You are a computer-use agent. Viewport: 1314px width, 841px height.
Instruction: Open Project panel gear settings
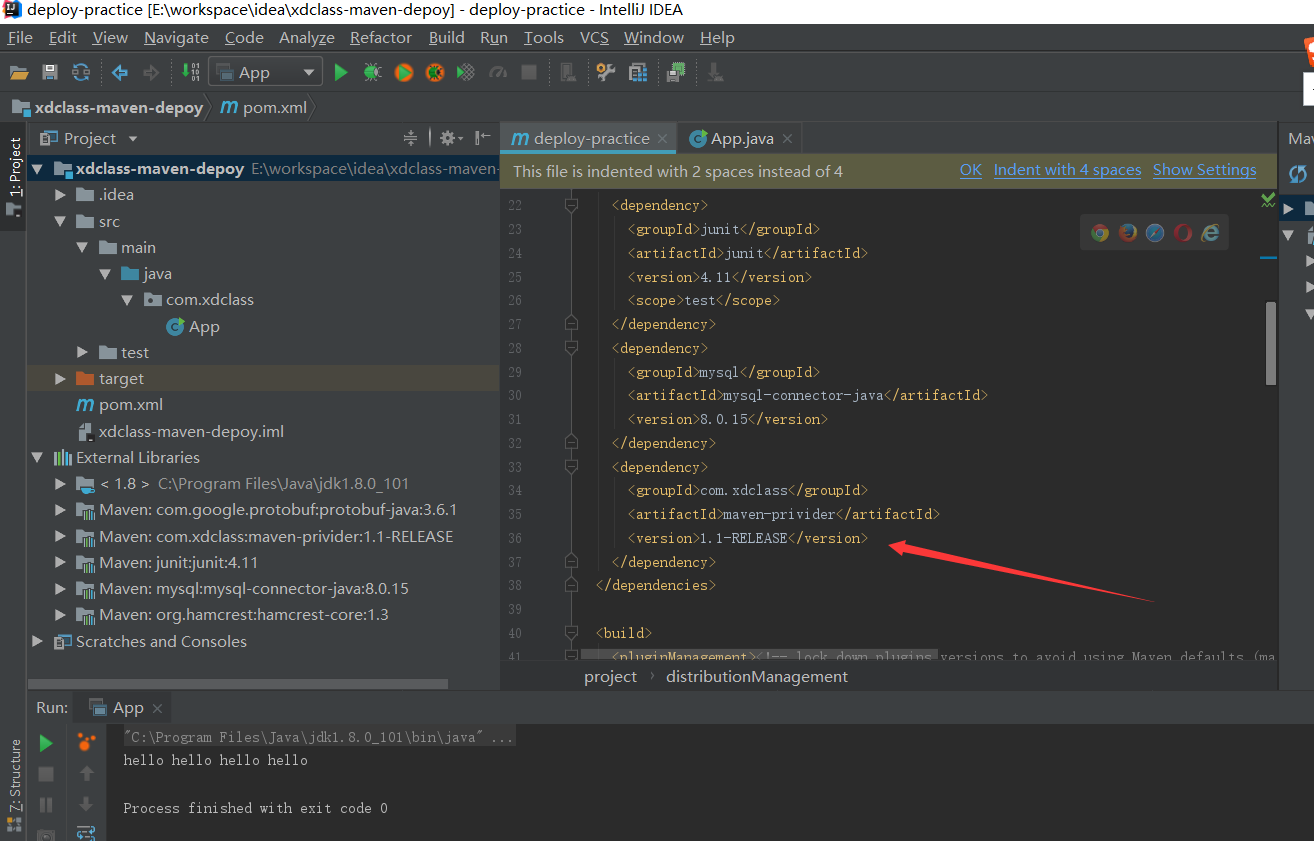pos(446,138)
